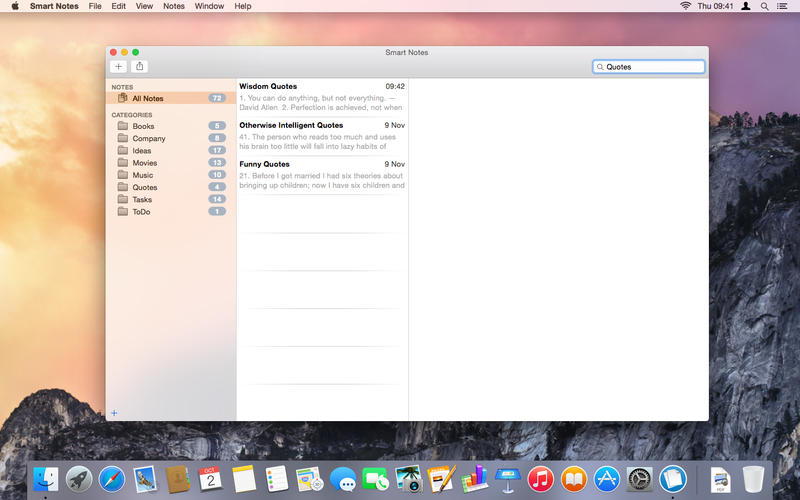
Task: Click the share button in toolbar
Action: 140,67
